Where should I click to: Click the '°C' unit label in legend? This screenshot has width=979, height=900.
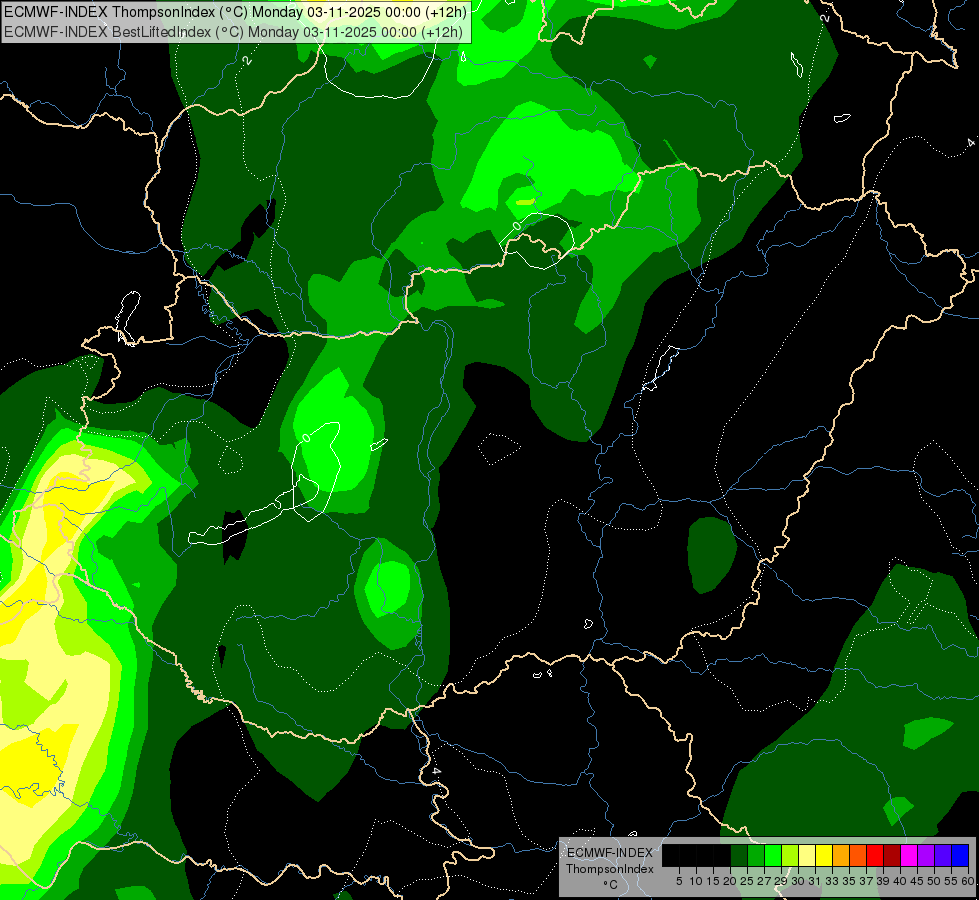point(611,885)
